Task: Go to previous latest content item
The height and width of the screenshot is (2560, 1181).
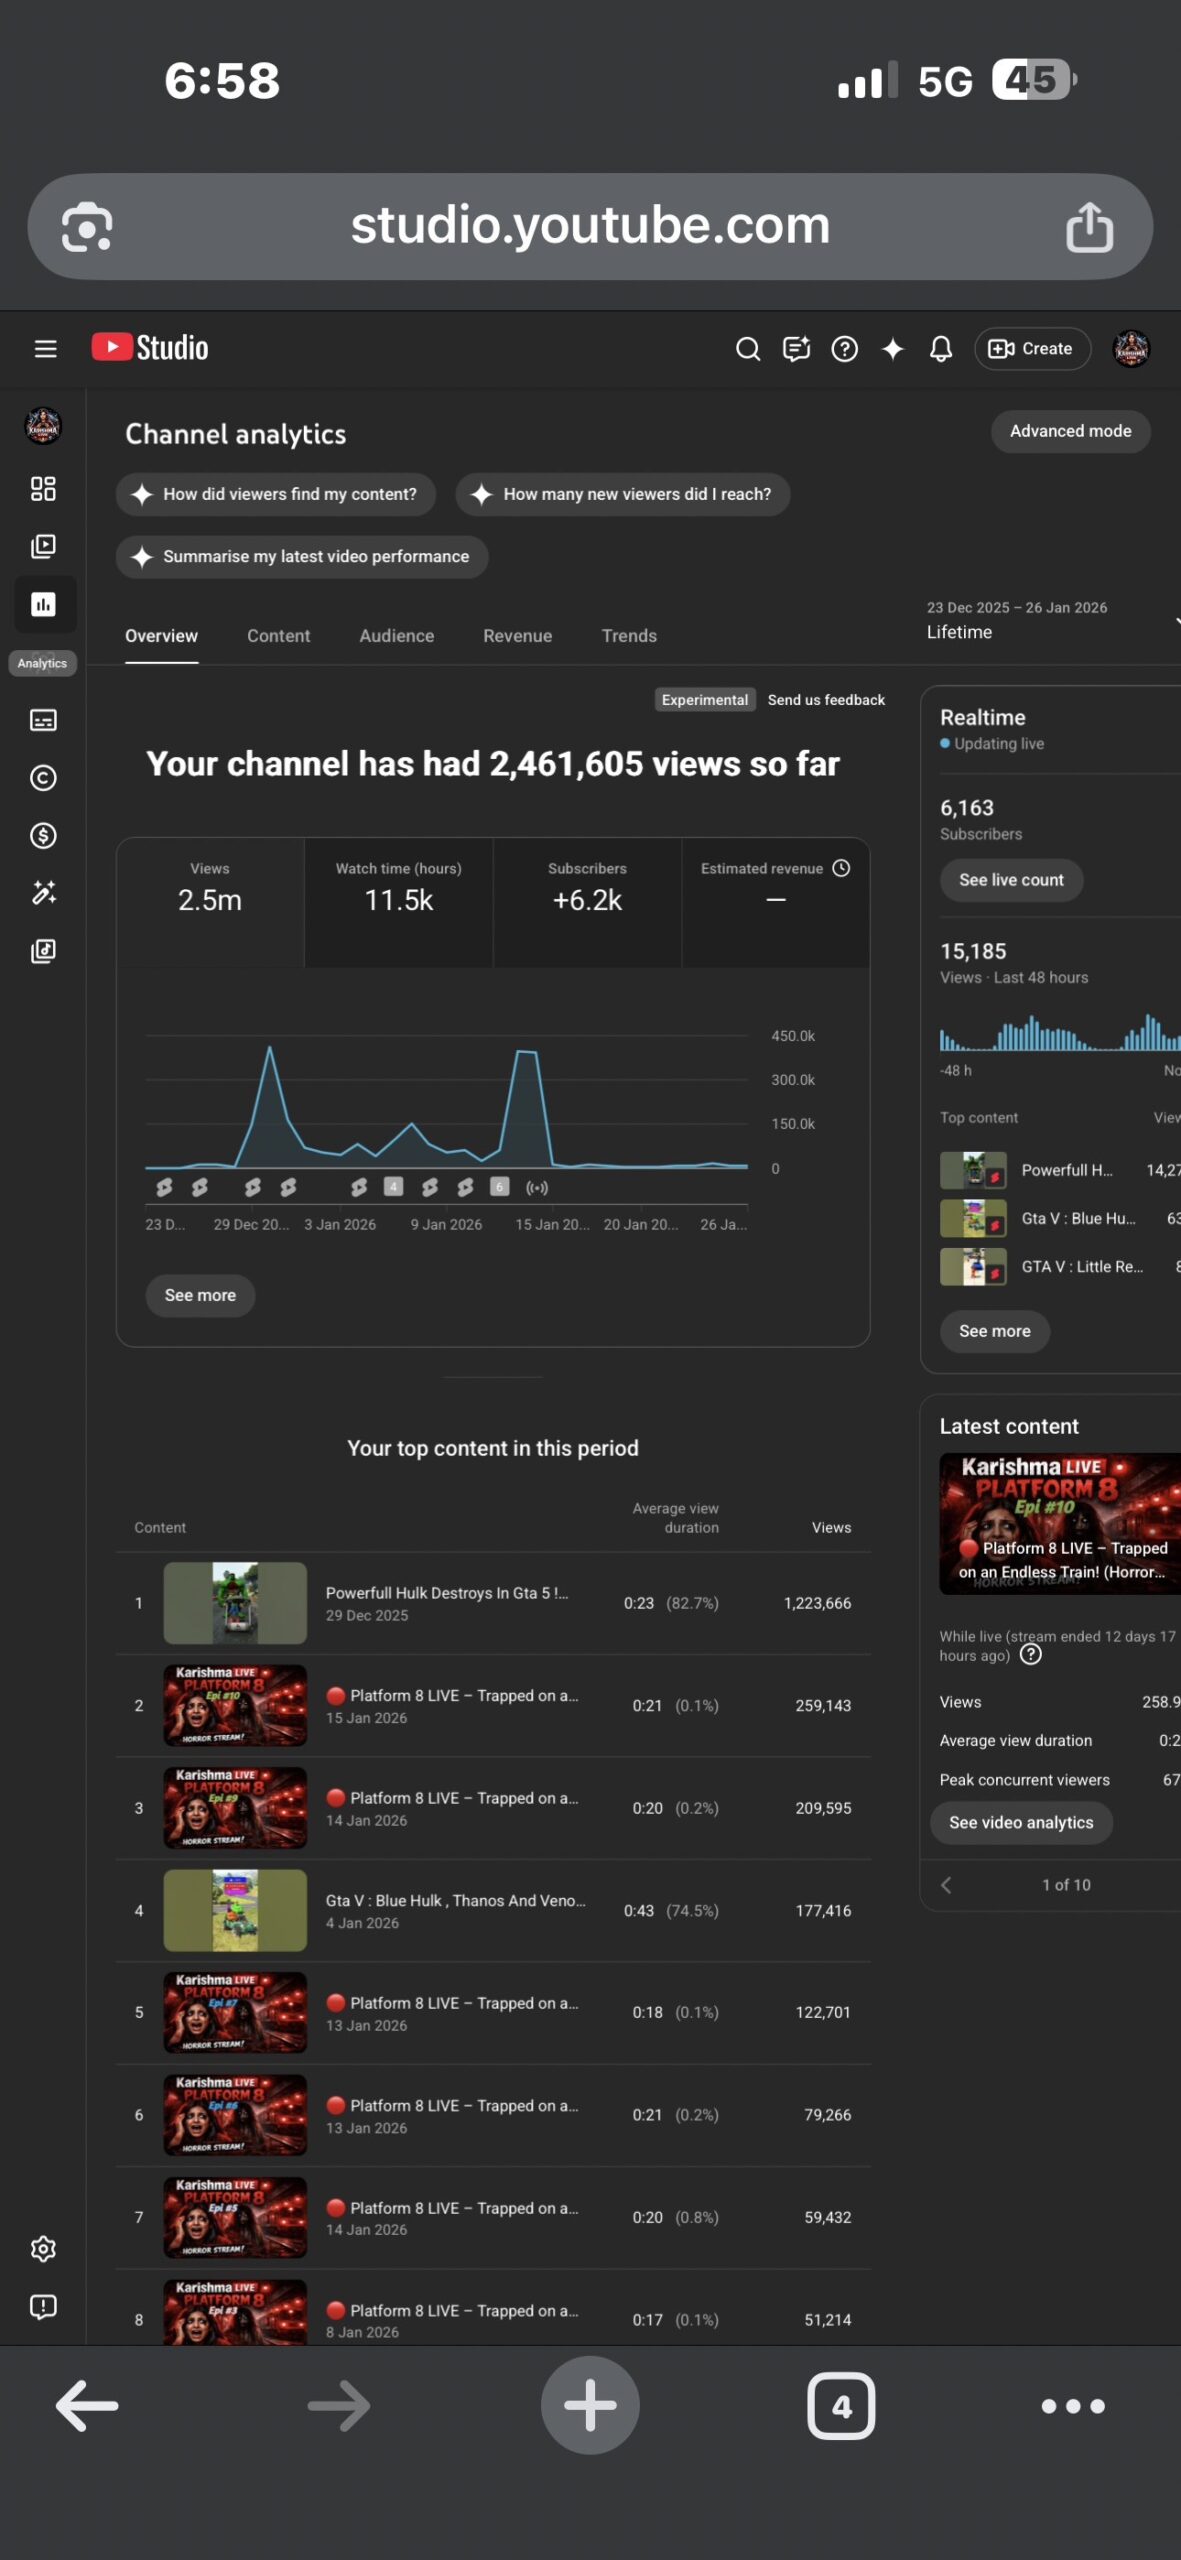Action: tap(946, 1885)
